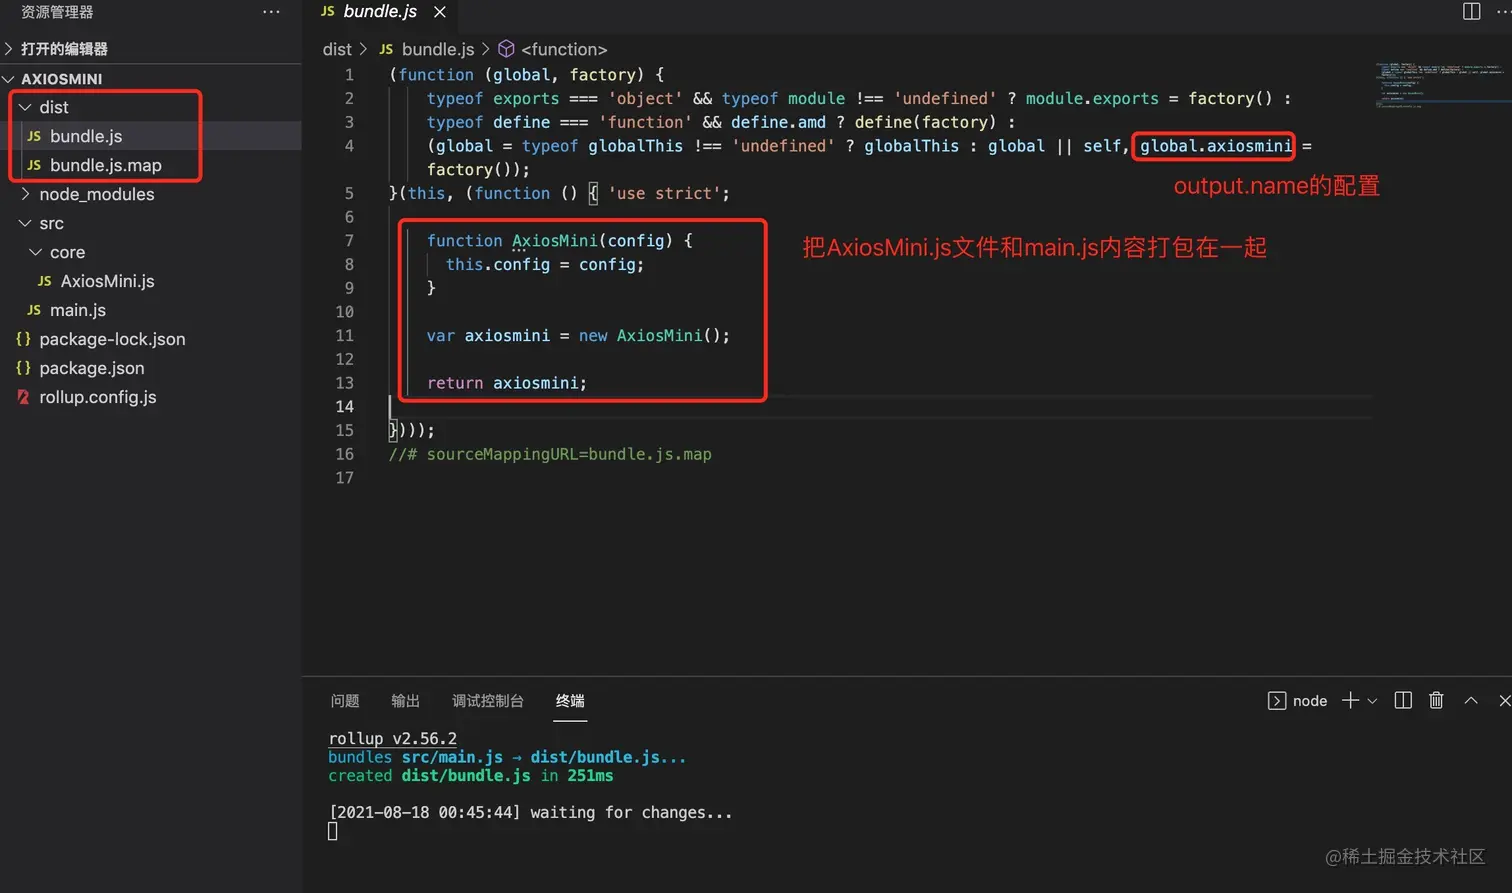The image size is (1512, 893).
Task: Select the bundle.js editor tab
Action: click(380, 12)
